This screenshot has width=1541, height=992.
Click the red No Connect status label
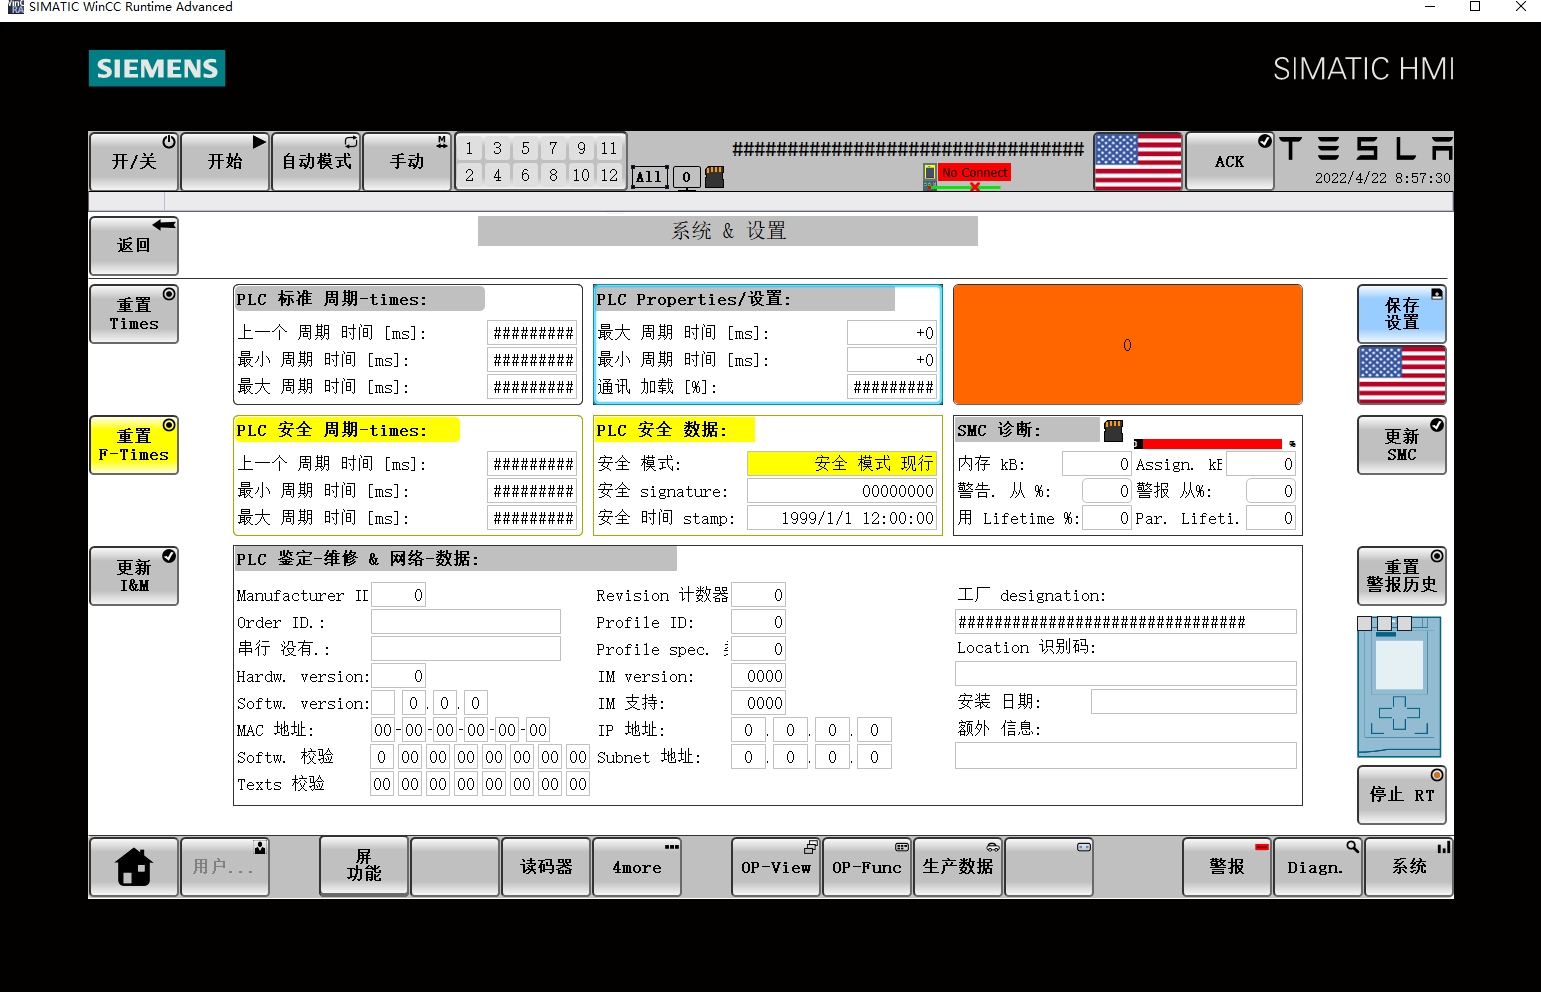[975, 173]
